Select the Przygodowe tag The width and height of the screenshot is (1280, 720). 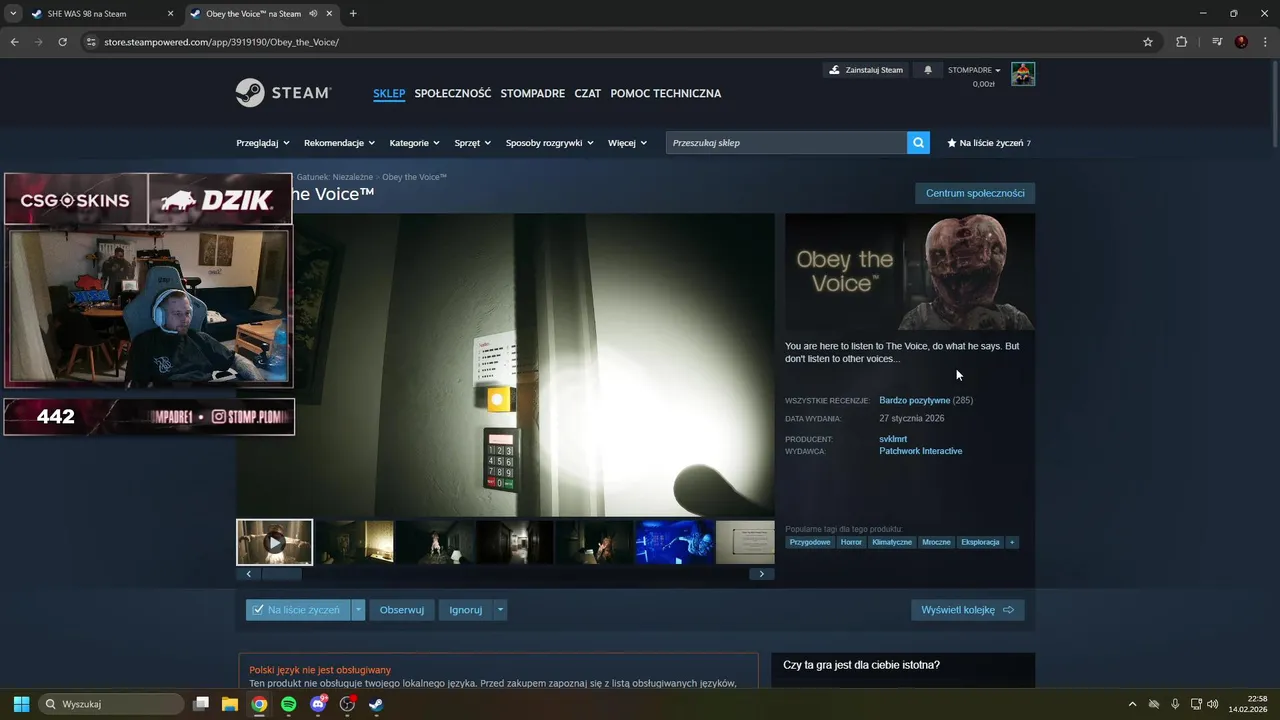(x=810, y=542)
